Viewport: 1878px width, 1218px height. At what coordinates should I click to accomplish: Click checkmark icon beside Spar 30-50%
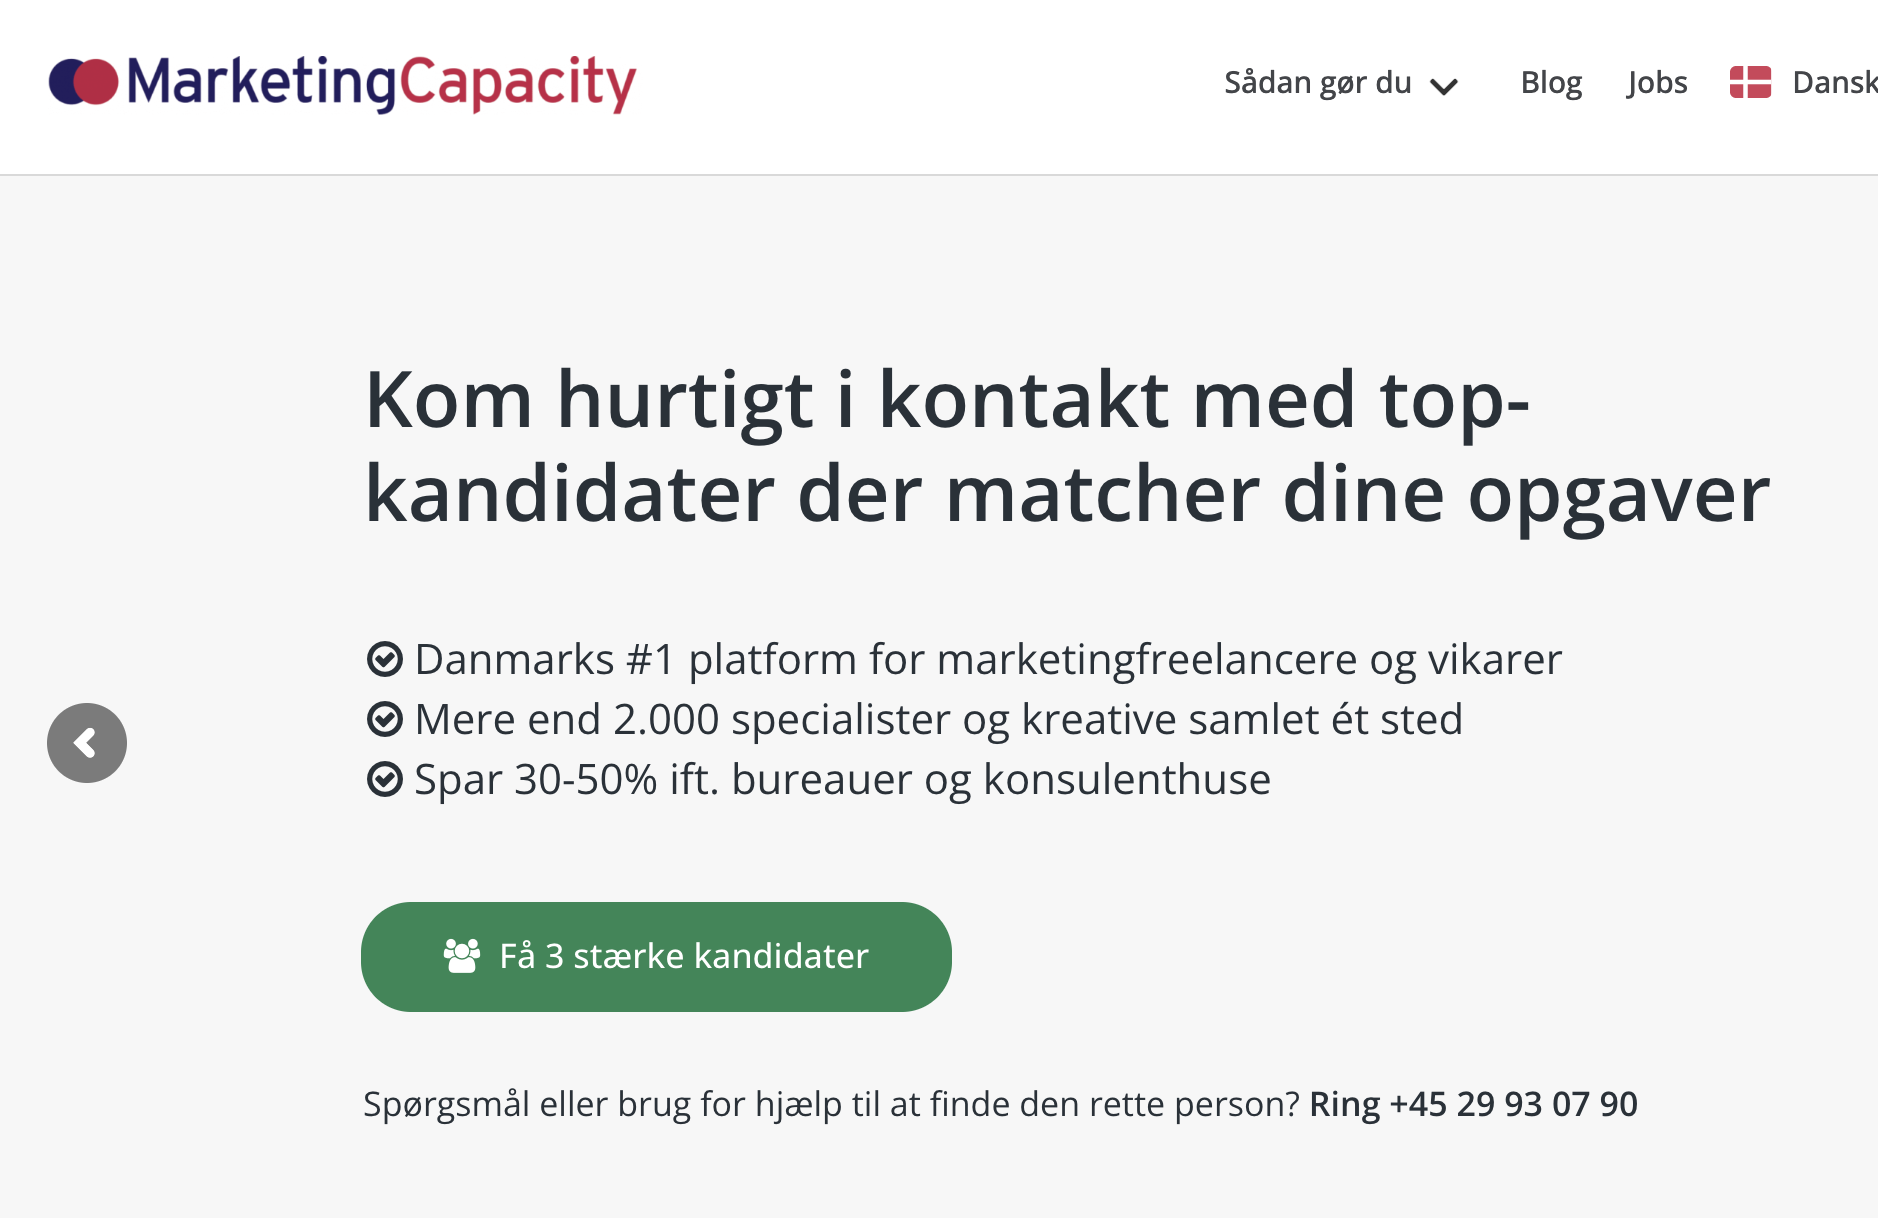coord(385,779)
